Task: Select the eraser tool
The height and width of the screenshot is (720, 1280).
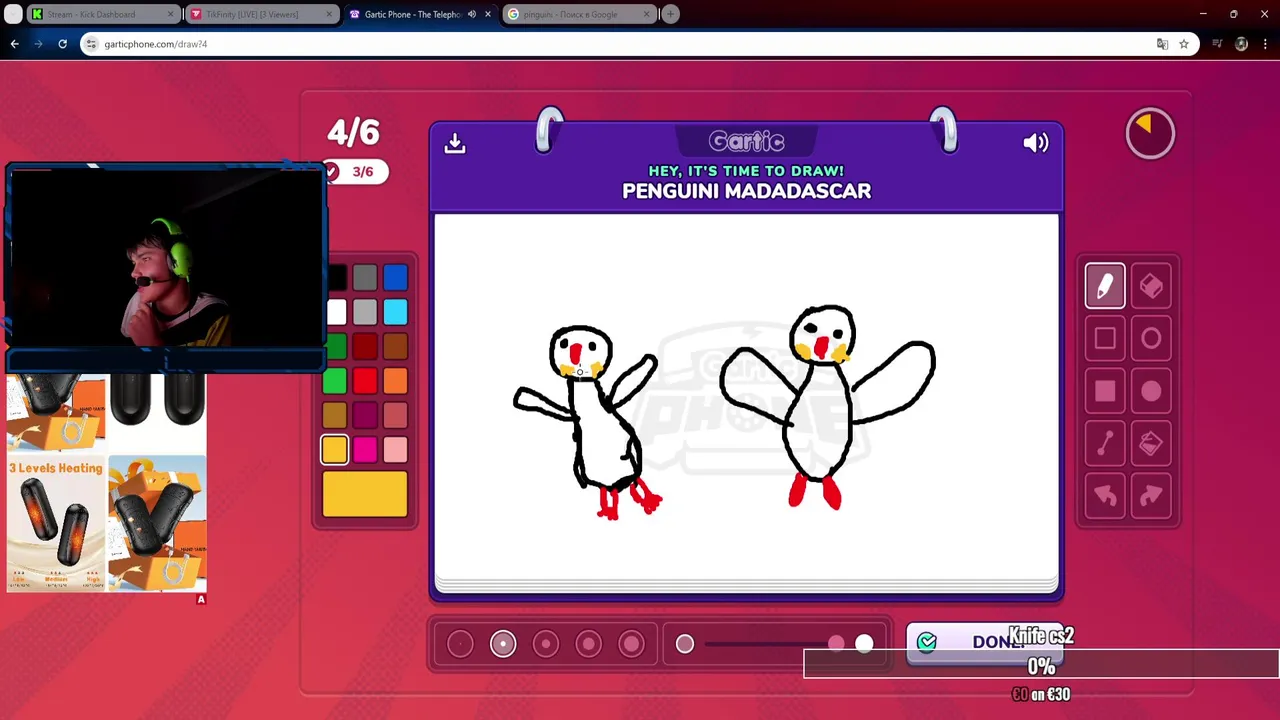Action: point(1151,287)
